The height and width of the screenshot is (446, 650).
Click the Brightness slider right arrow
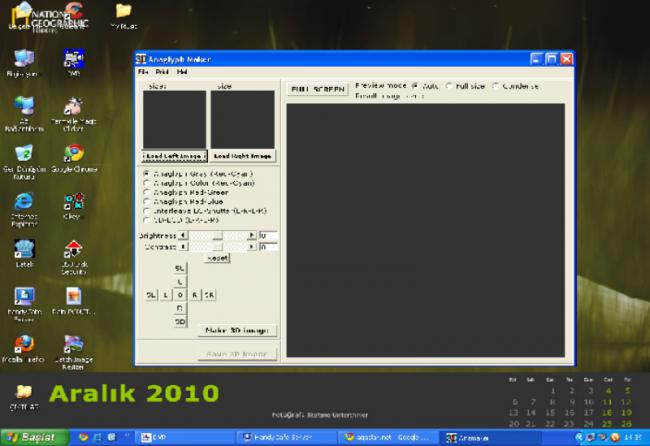tap(251, 235)
